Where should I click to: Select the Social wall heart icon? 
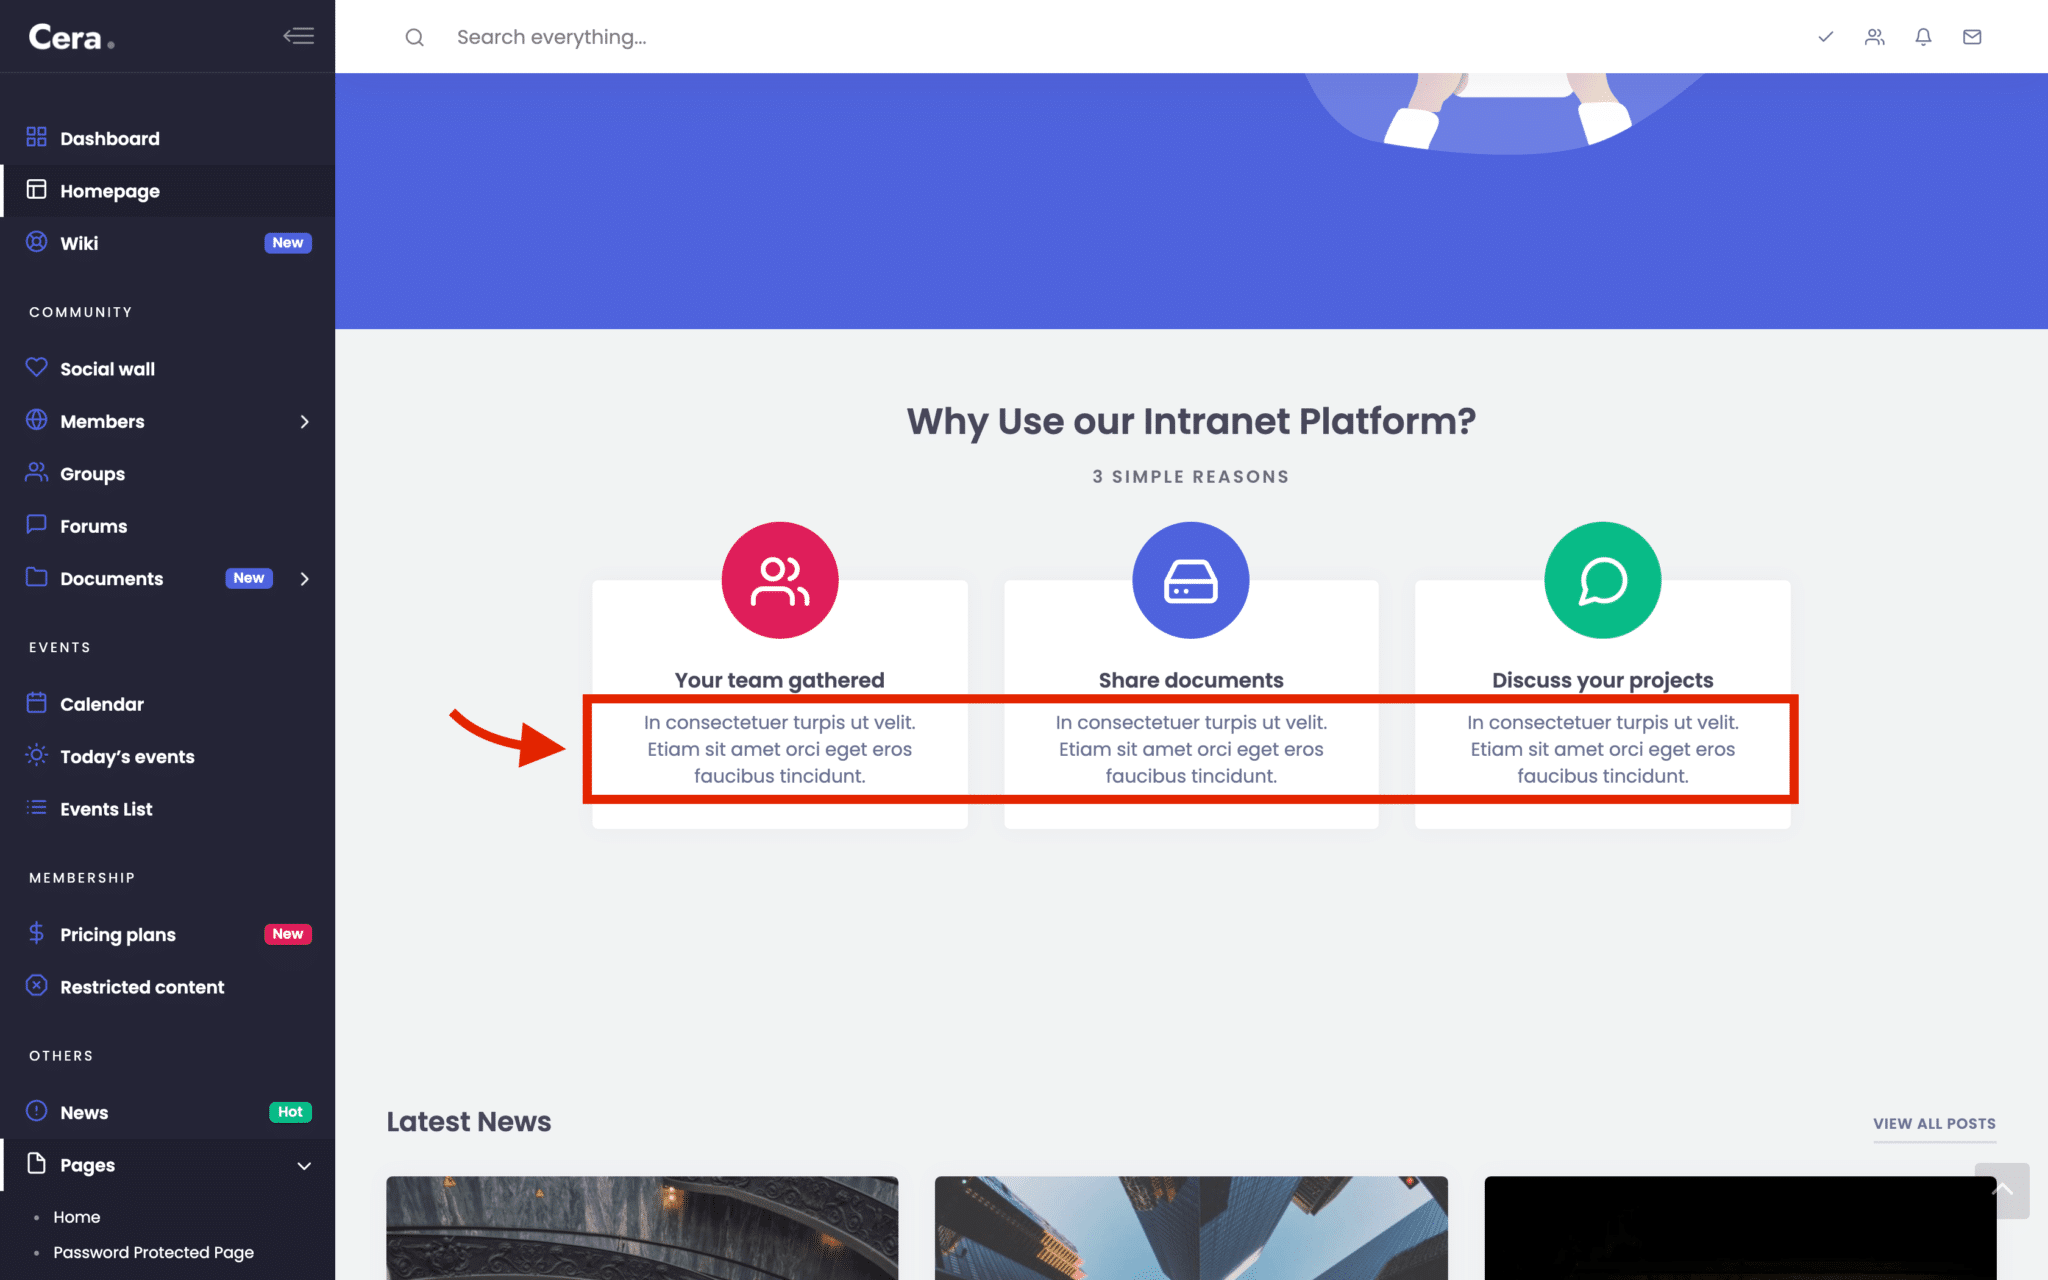coord(36,368)
